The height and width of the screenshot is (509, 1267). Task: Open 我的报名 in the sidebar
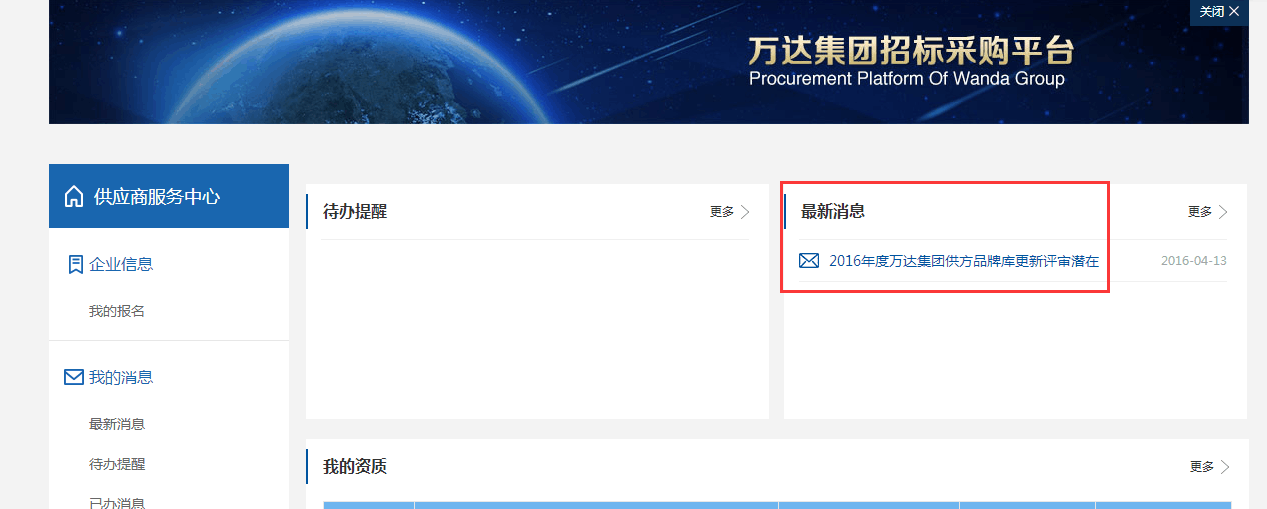pos(117,311)
